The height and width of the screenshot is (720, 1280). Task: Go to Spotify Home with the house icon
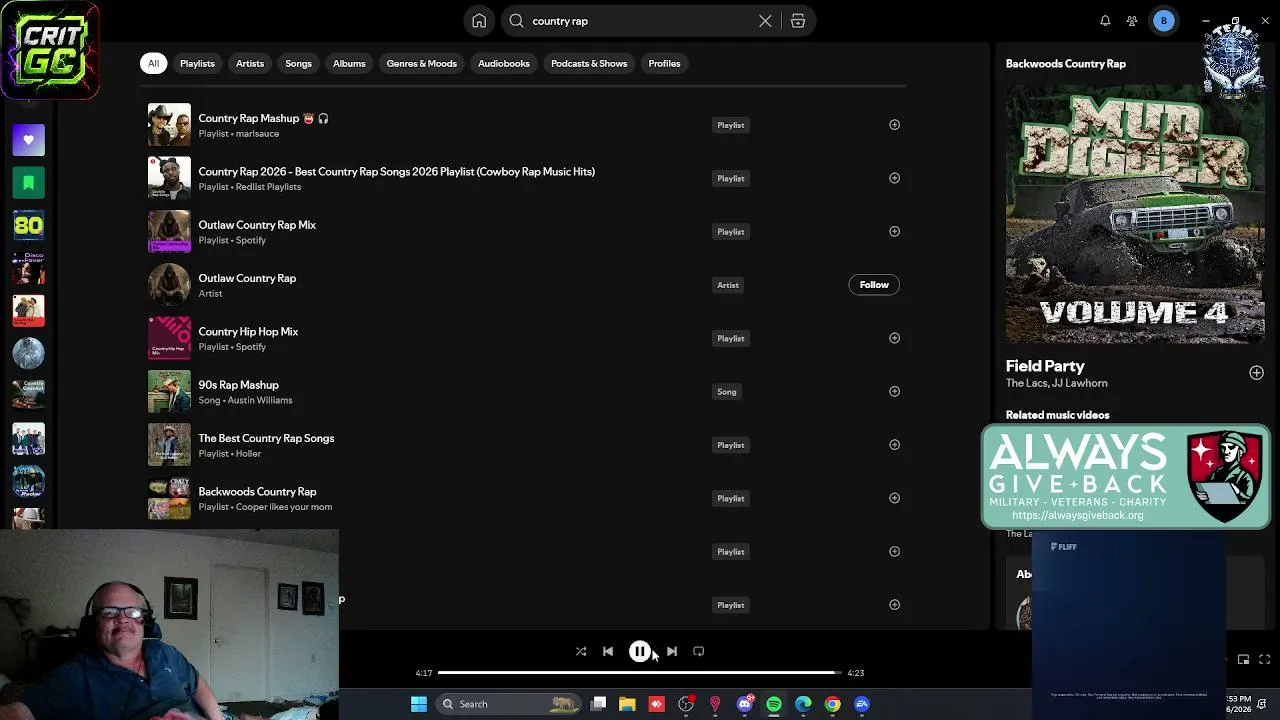pyautogui.click(x=479, y=21)
